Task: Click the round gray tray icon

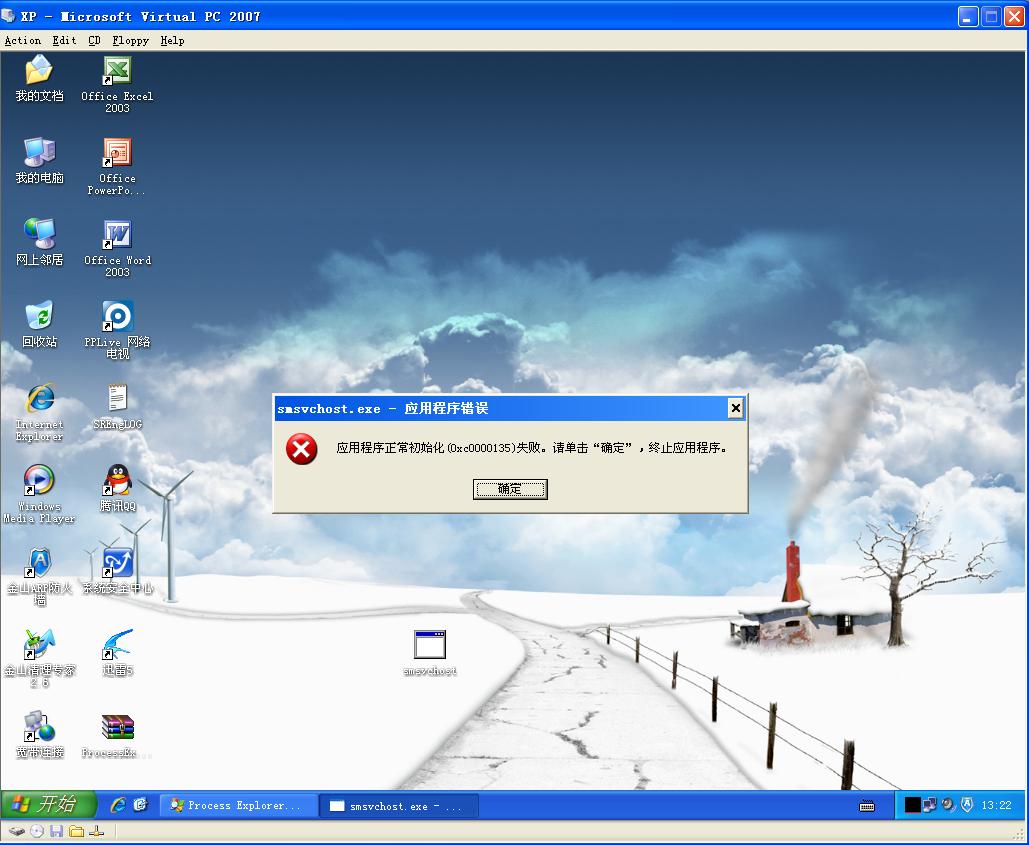Action: click(948, 805)
